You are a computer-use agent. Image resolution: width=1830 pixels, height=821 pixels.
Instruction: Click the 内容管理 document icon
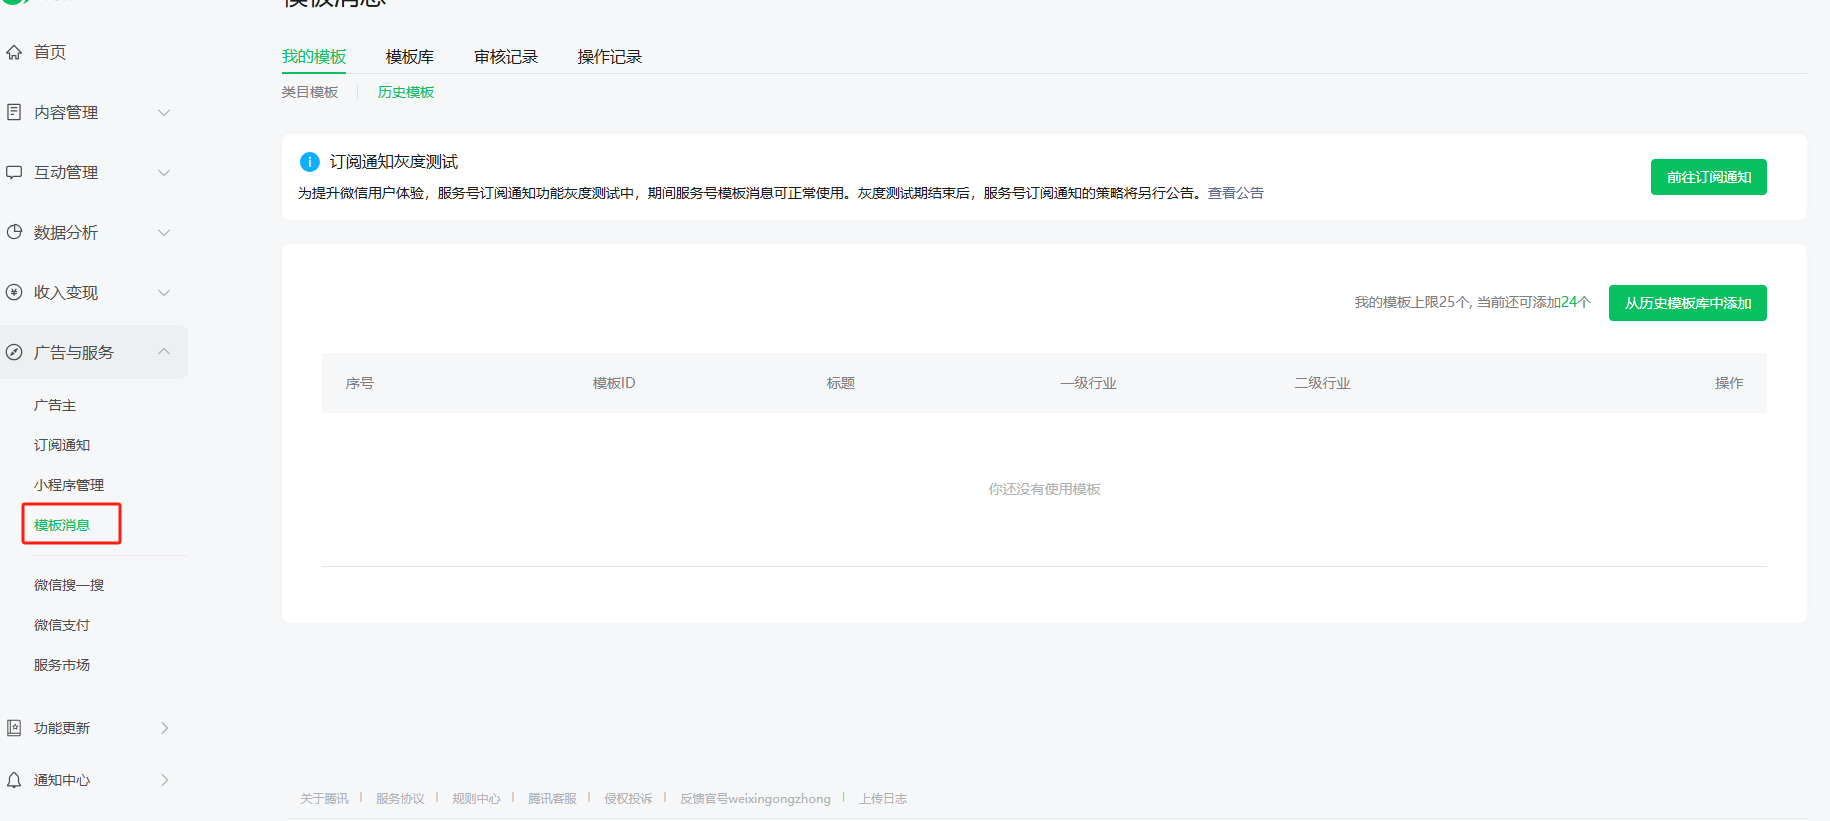tap(14, 112)
